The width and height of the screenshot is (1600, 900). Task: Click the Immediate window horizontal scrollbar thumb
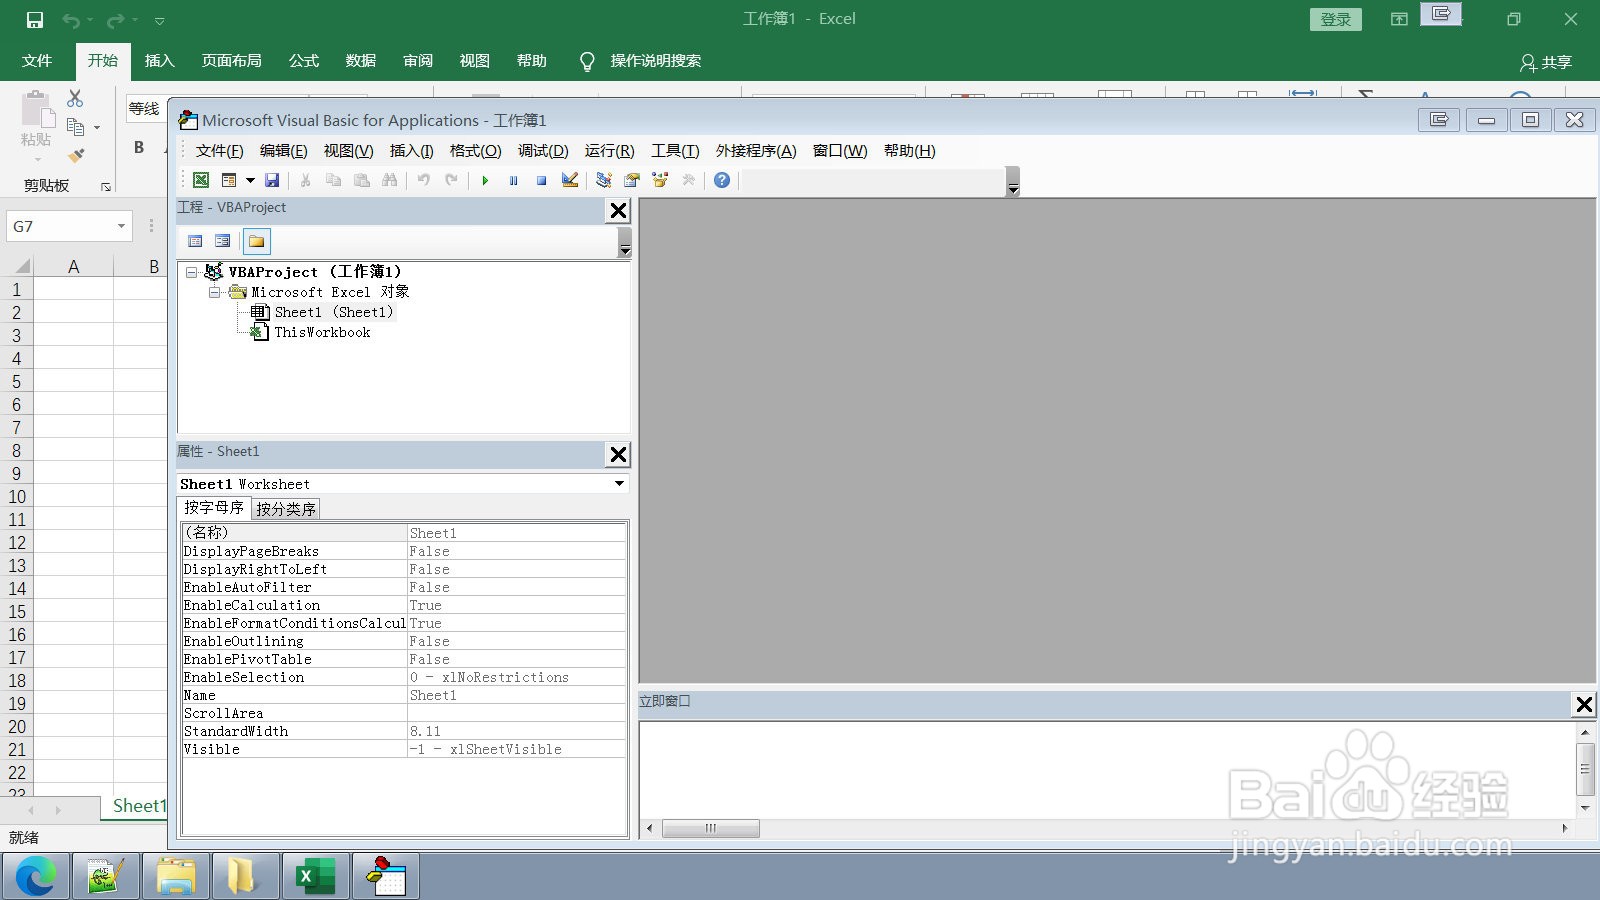711,828
